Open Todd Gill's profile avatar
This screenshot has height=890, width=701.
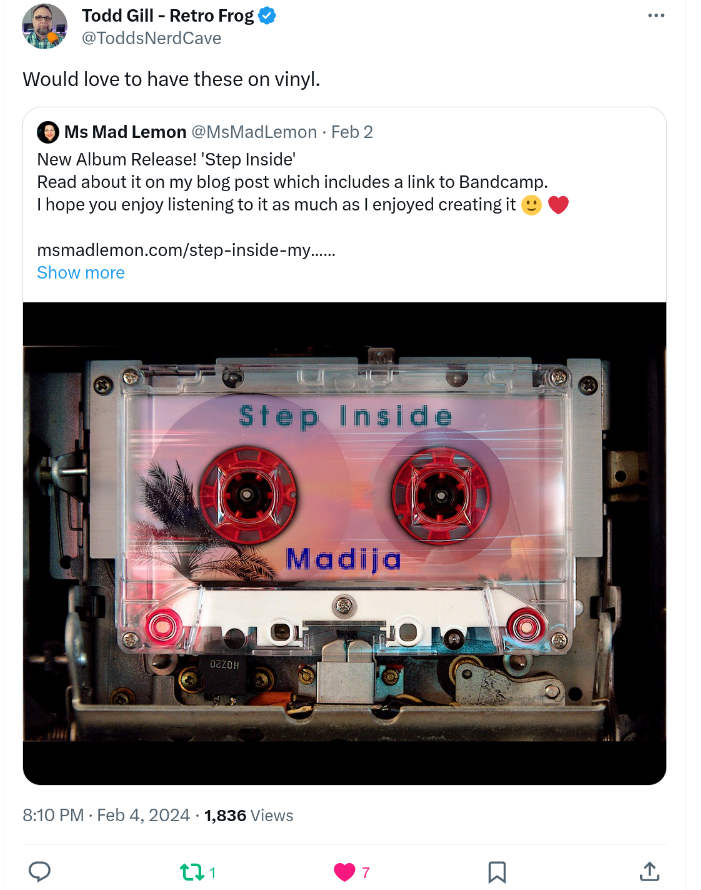click(44, 26)
